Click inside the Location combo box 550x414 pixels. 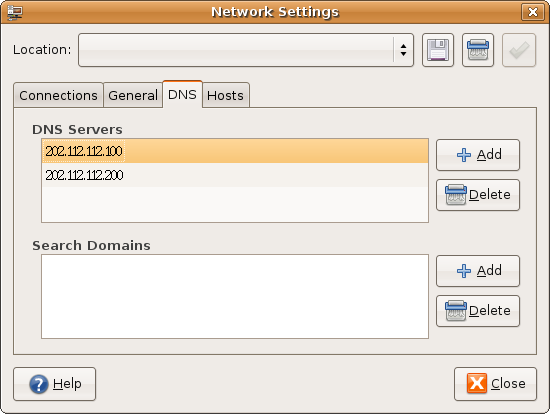pos(246,50)
